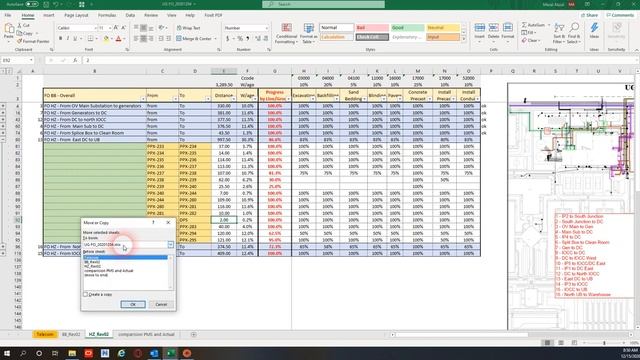Apply Bold formatting

(60, 39)
